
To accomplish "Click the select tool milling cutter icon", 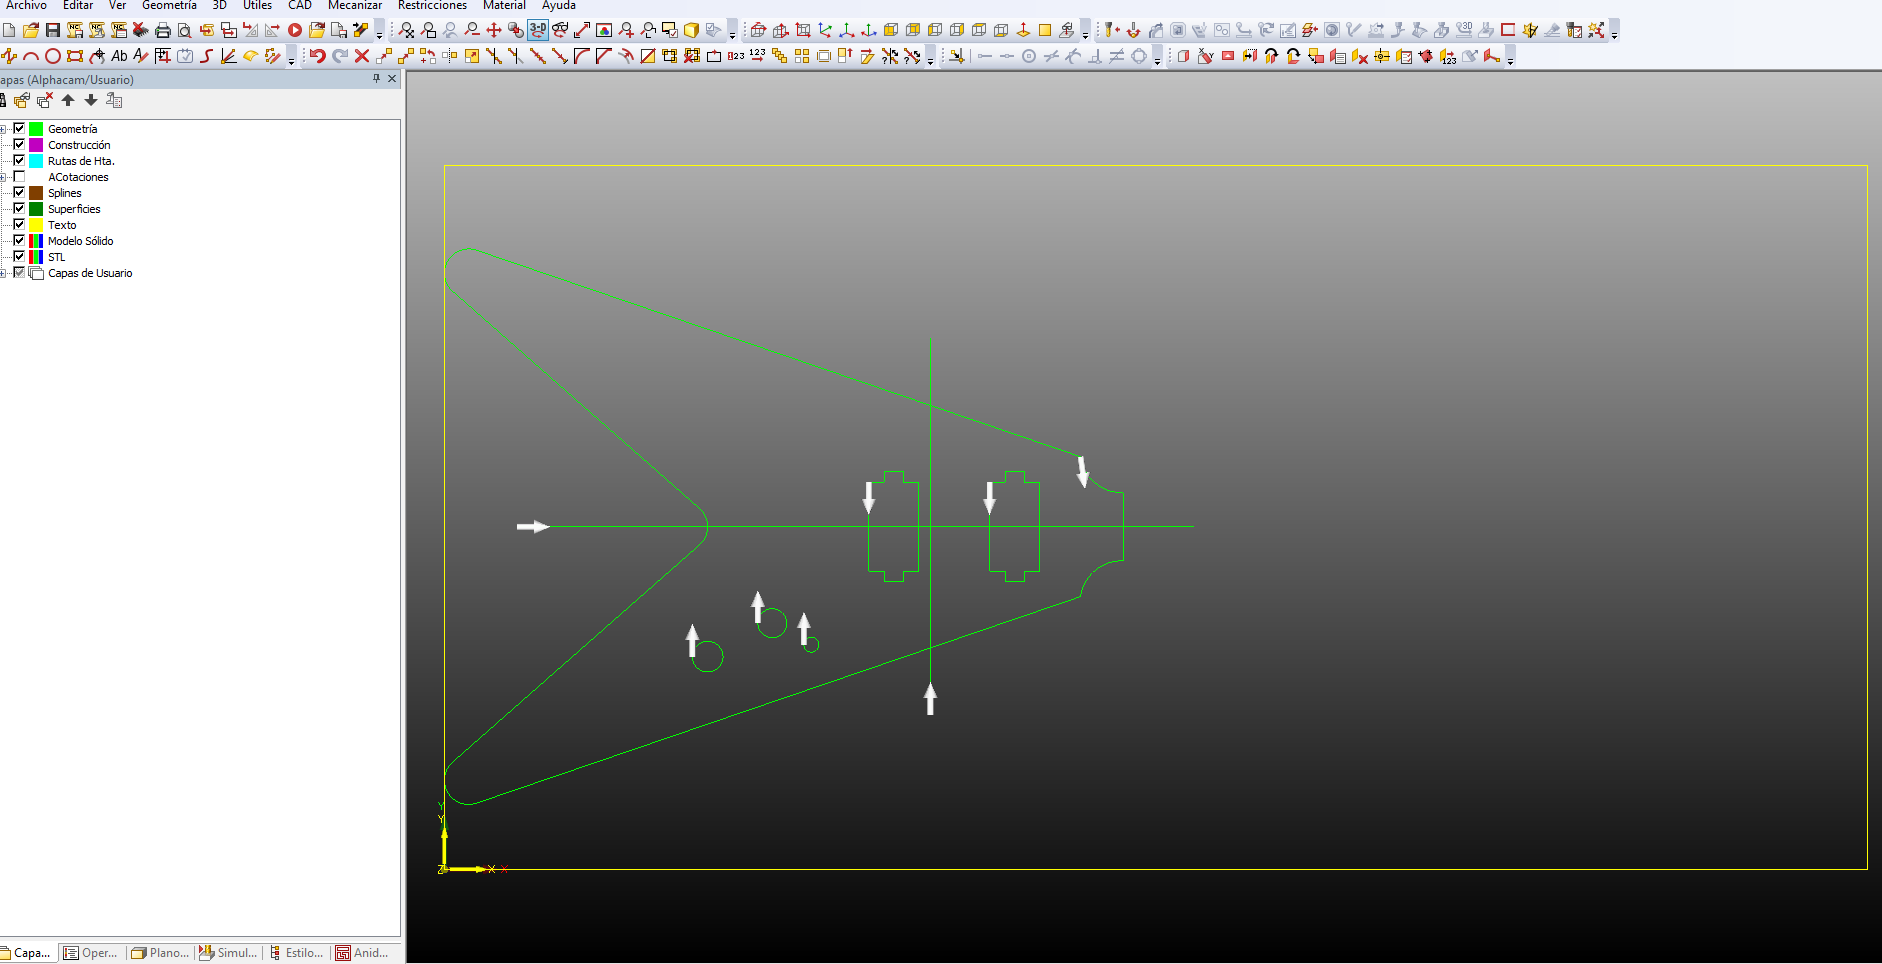I will click(x=1112, y=30).
